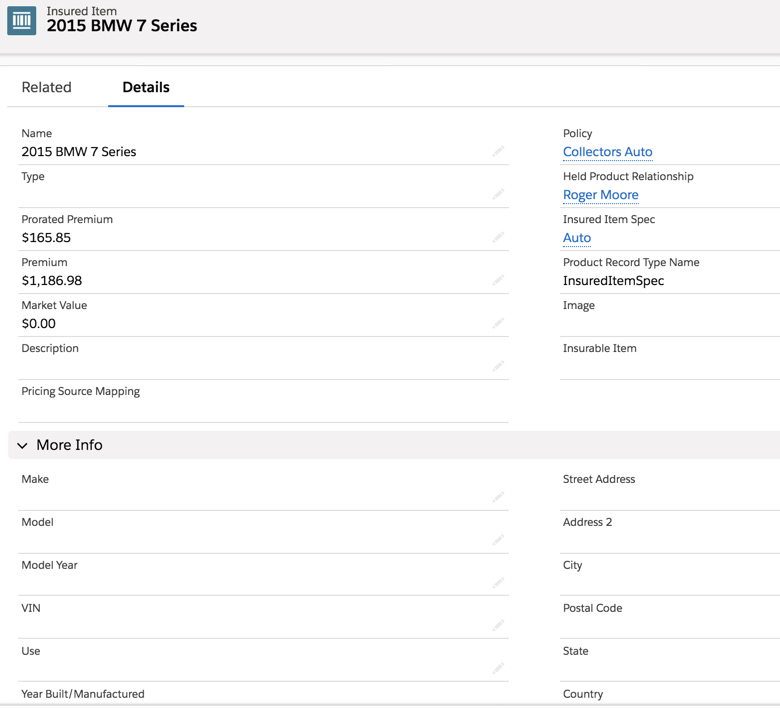
Task: Switch to the Related tab
Action: tap(47, 87)
